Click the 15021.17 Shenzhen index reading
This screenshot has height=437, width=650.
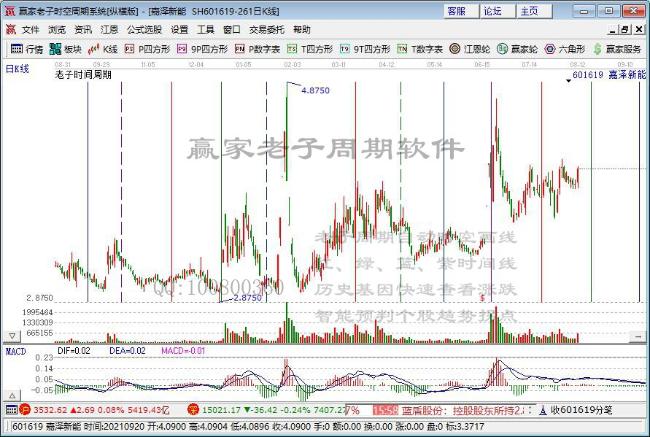[x=221, y=410]
